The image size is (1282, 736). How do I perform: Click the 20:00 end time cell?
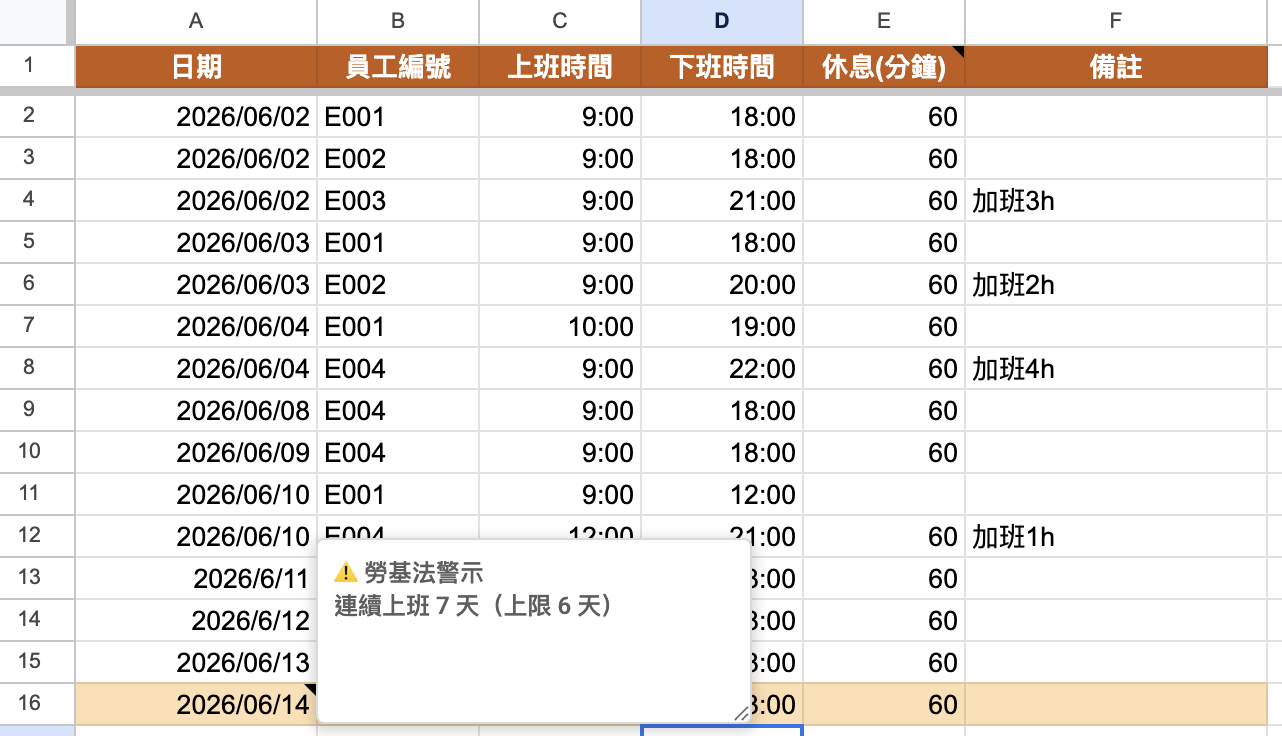722,285
